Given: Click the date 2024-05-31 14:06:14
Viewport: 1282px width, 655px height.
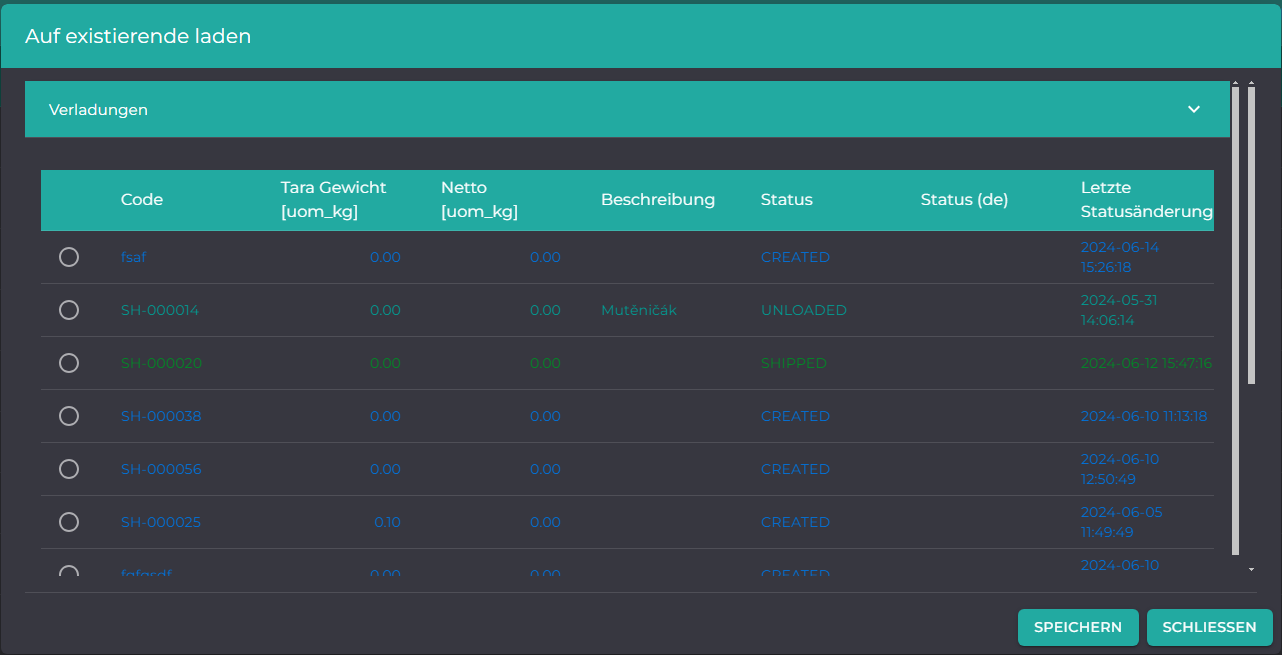Looking at the screenshot, I should 1119,310.
